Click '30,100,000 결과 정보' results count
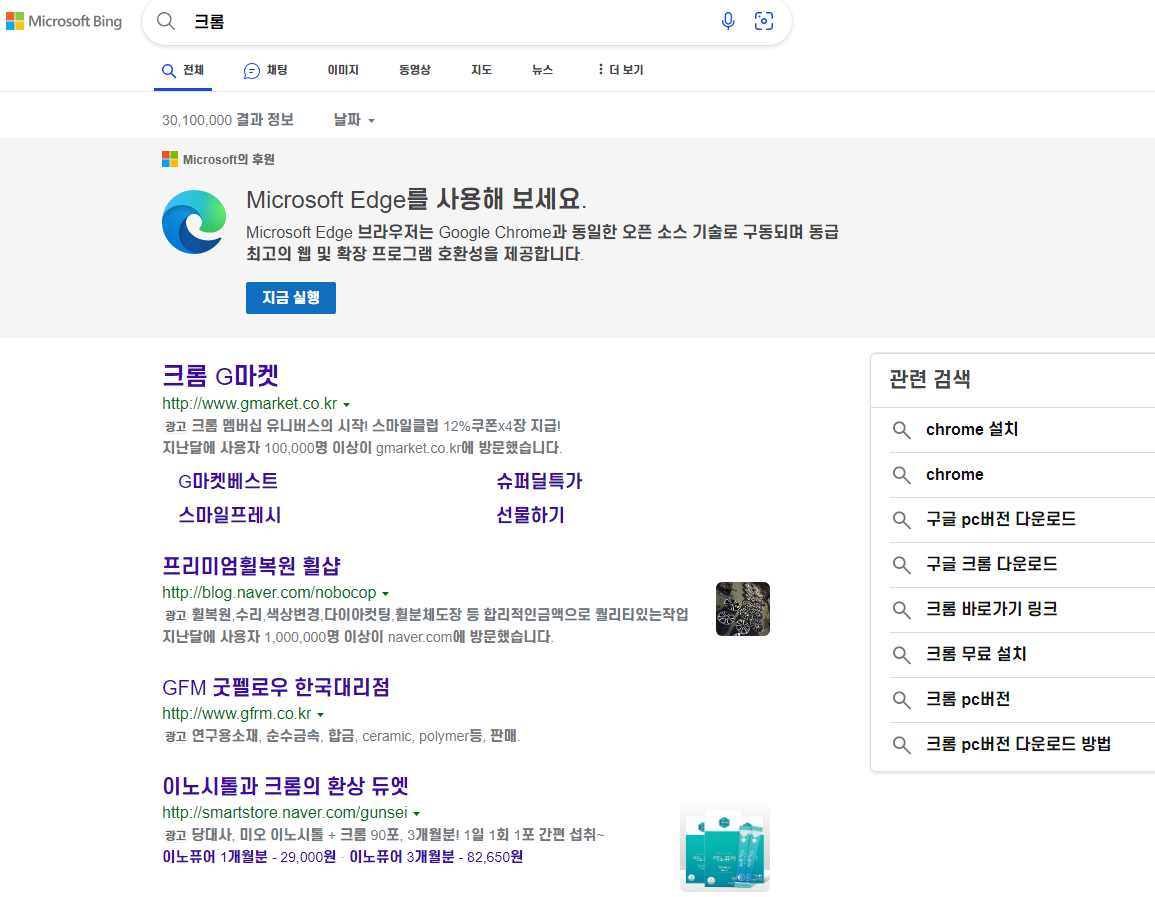This screenshot has height=897, width=1155. tap(228, 119)
